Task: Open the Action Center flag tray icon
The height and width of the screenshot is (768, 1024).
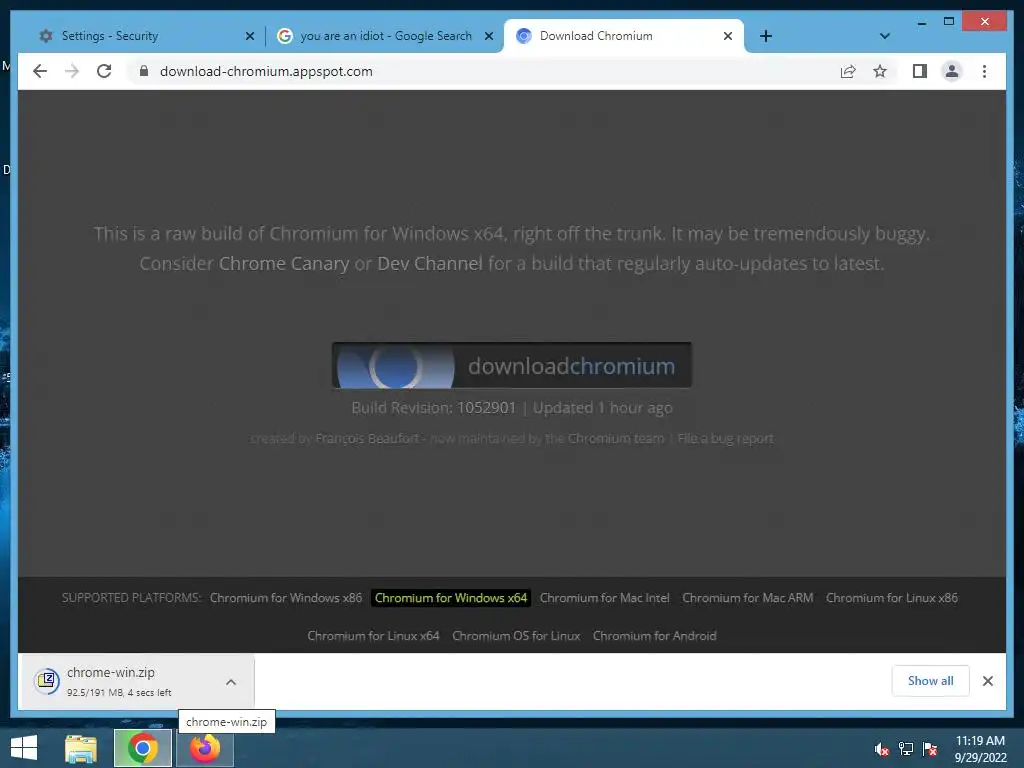Action: (x=930, y=749)
